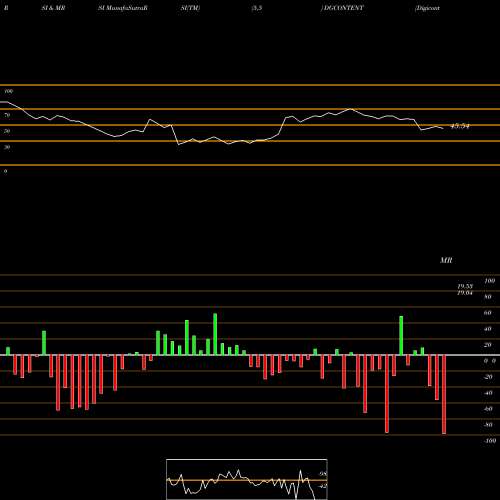Click the 'MR' label above bar chart
Viewport: 500px width, 500px height.
coord(446,260)
